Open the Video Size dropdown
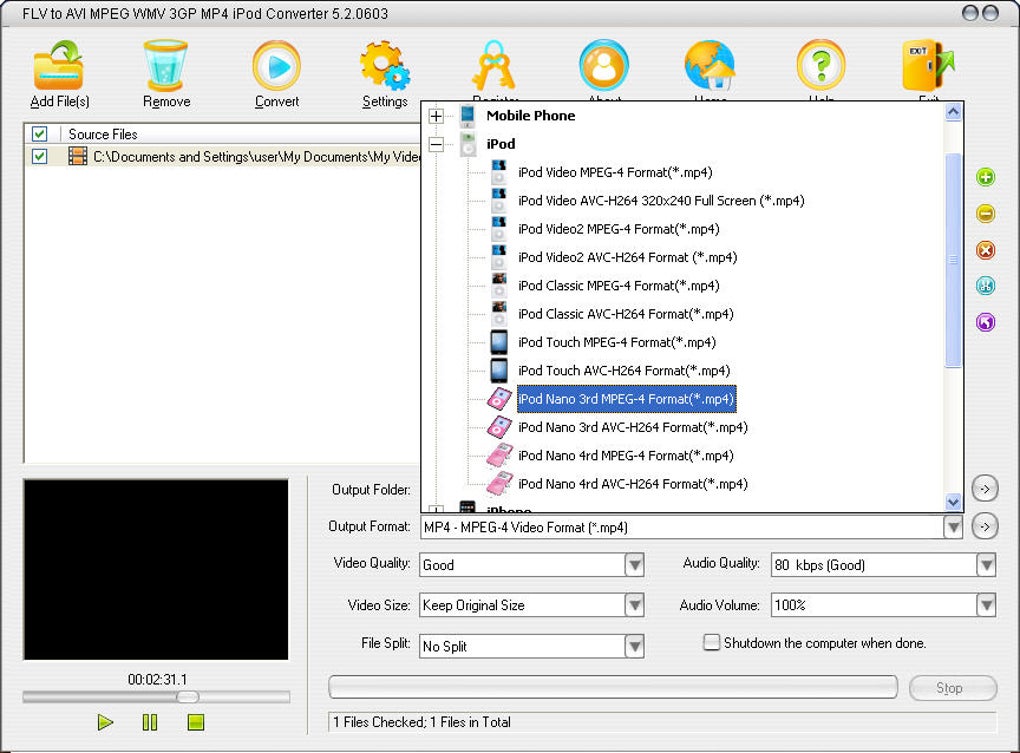The image size is (1020, 753). [634, 605]
